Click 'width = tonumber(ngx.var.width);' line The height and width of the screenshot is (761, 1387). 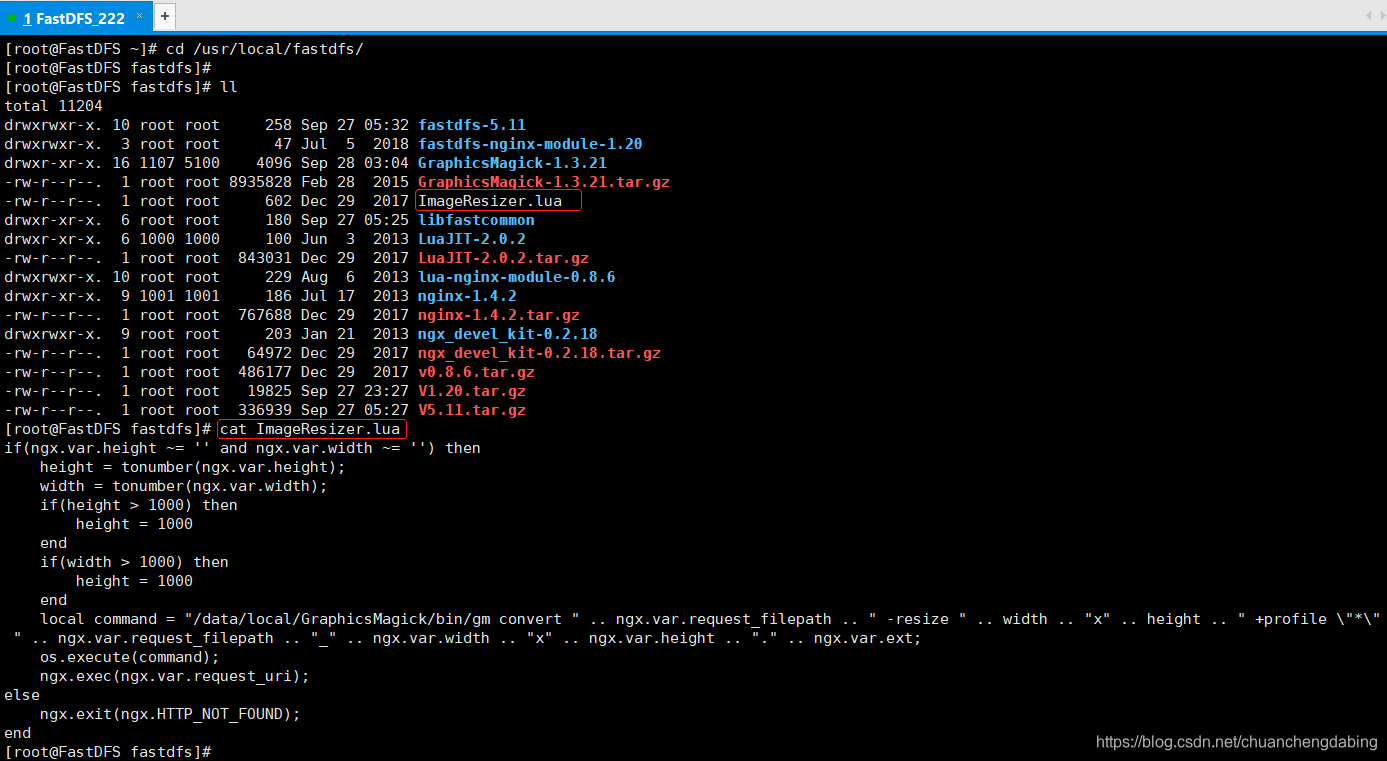pos(183,486)
